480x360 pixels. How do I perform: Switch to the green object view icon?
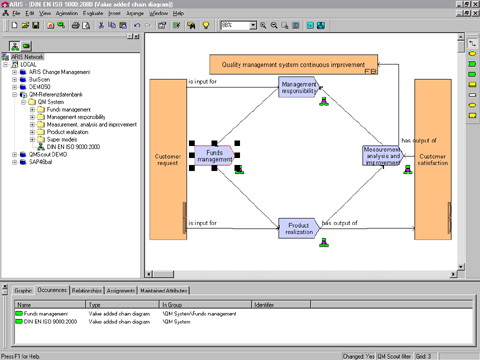tap(26, 46)
